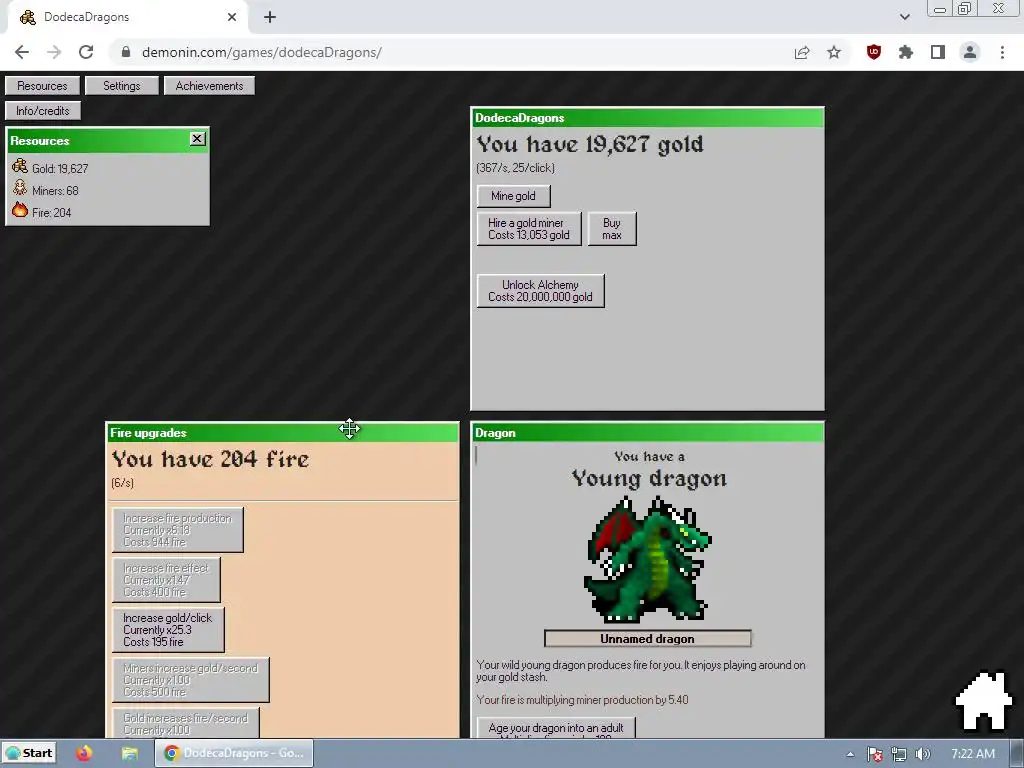Click the padlock site info icon

click(126, 52)
